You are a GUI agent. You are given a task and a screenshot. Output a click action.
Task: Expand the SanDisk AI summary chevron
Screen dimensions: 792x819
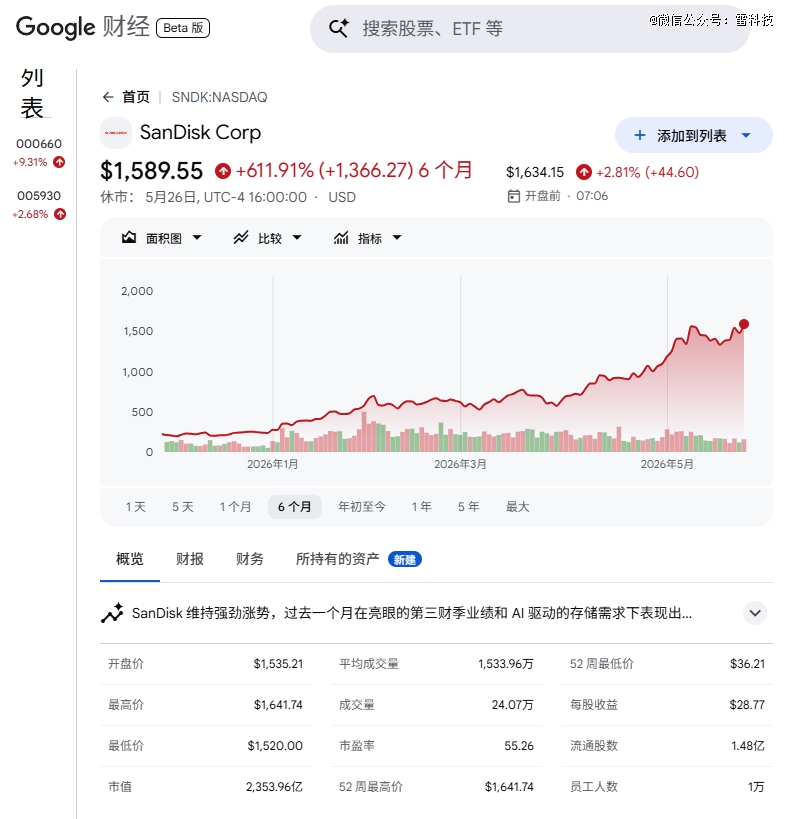click(755, 613)
